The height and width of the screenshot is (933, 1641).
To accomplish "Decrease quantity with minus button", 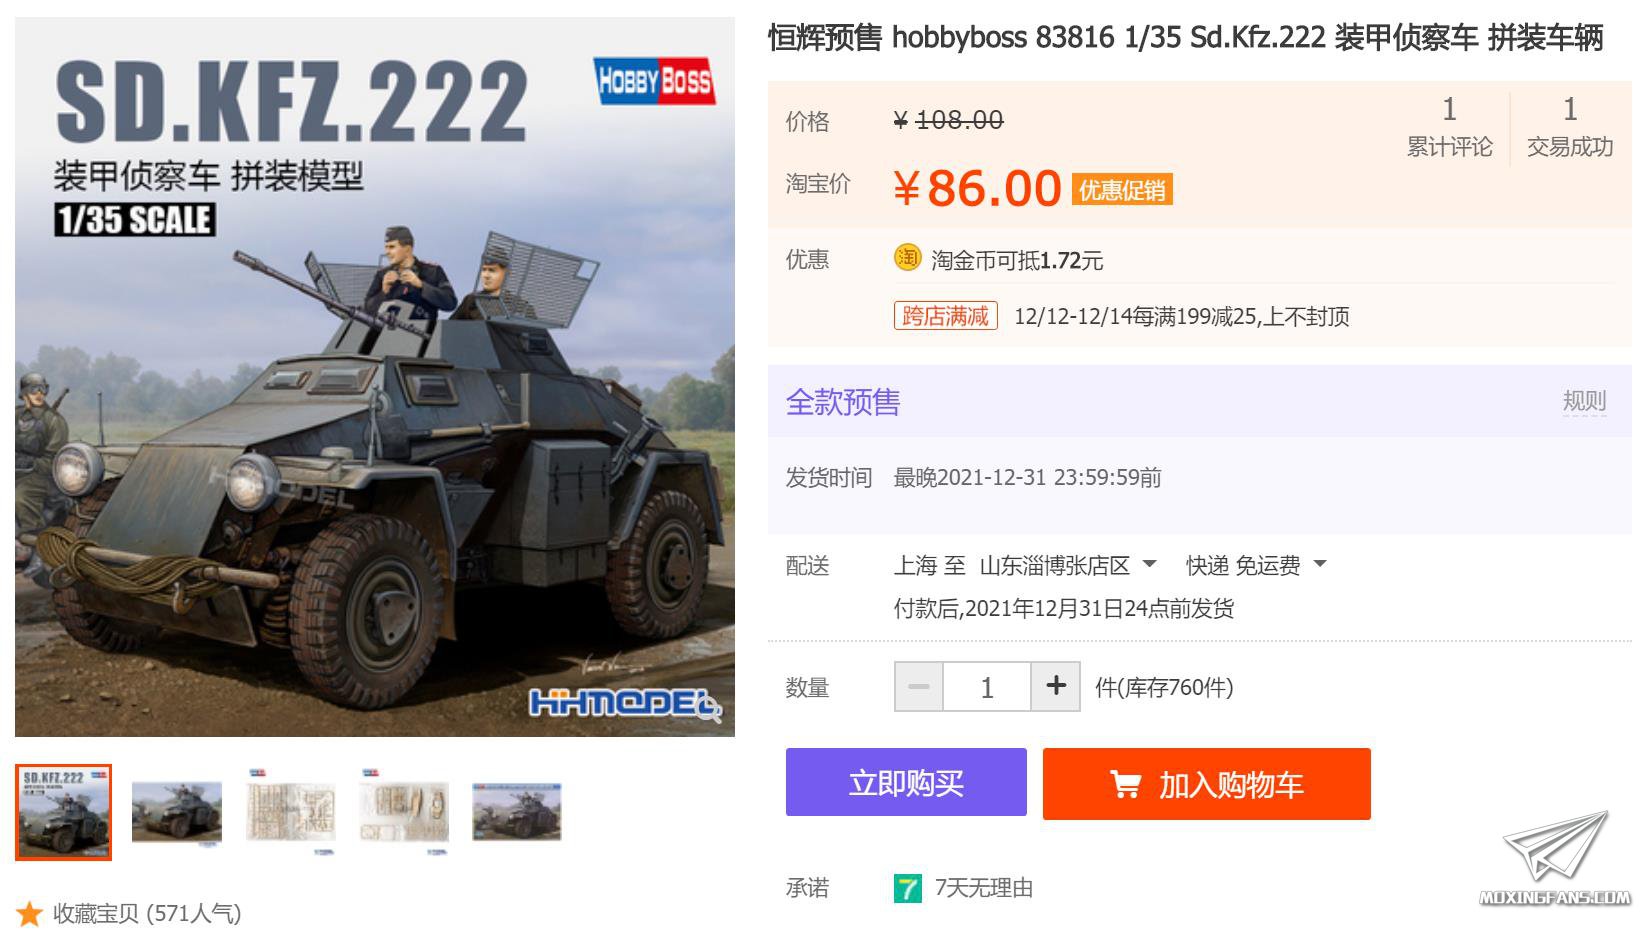I will pos(919,686).
